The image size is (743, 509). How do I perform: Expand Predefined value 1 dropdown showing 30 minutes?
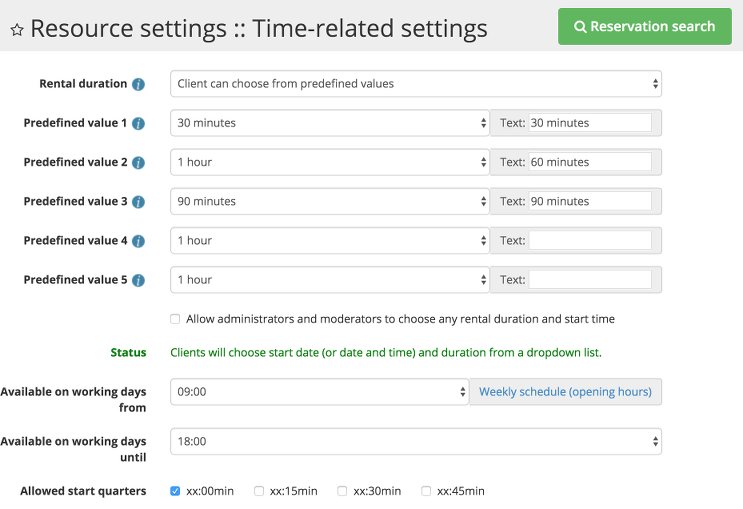(x=329, y=123)
